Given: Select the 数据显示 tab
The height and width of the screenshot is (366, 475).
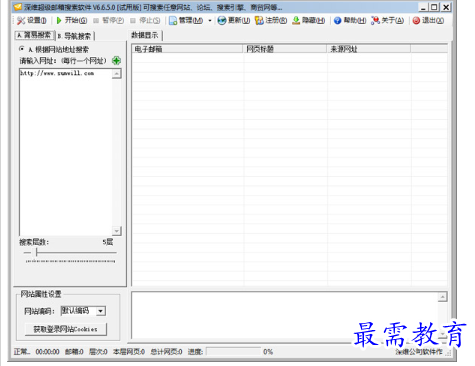Looking at the screenshot, I should (x=145, y=35).
